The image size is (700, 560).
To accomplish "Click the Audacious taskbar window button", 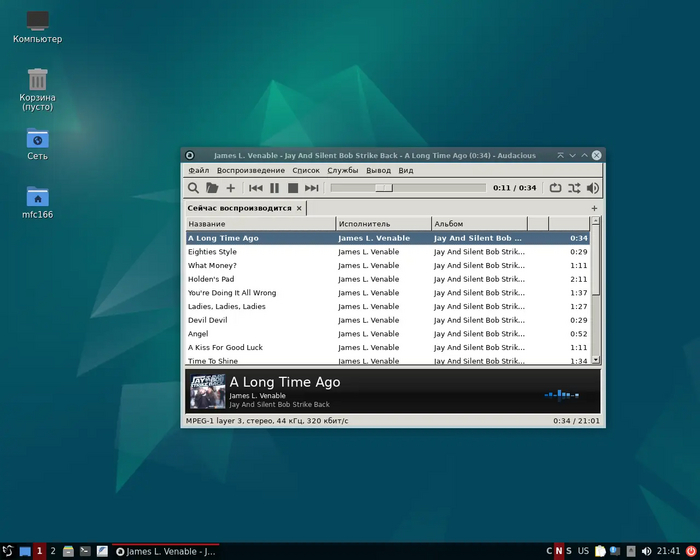I will coord(166,552).
